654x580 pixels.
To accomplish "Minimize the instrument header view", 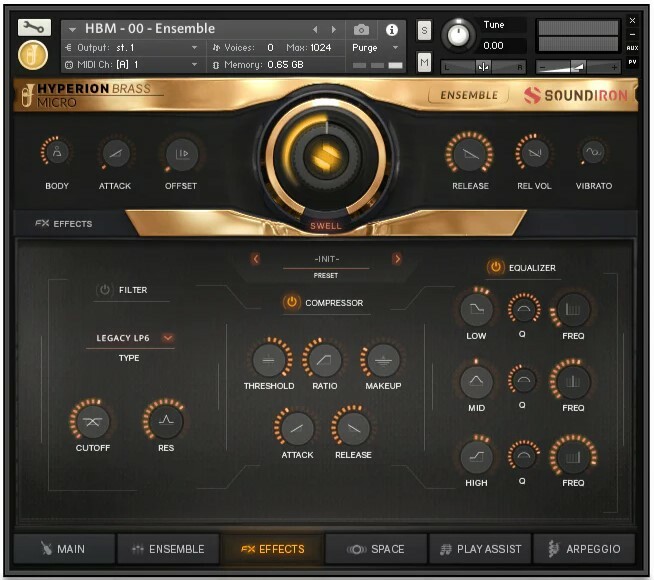I will coord(632,34).
